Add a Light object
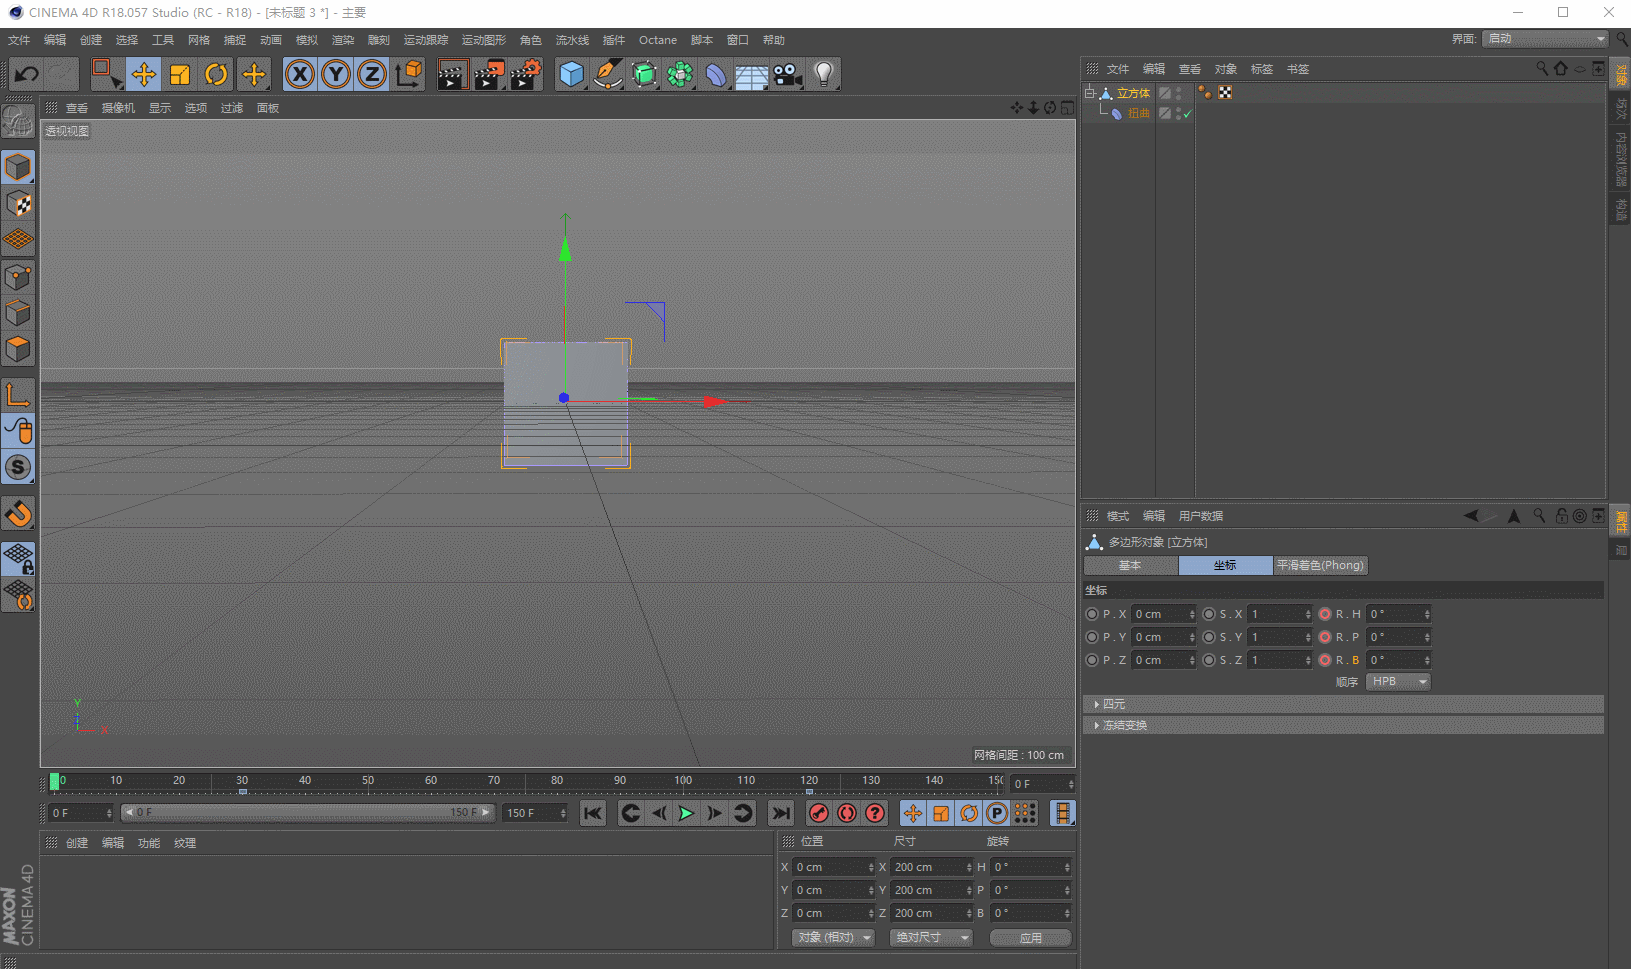Image resolution: width=1631 pixels, height=969 pixels. [824, 74]
